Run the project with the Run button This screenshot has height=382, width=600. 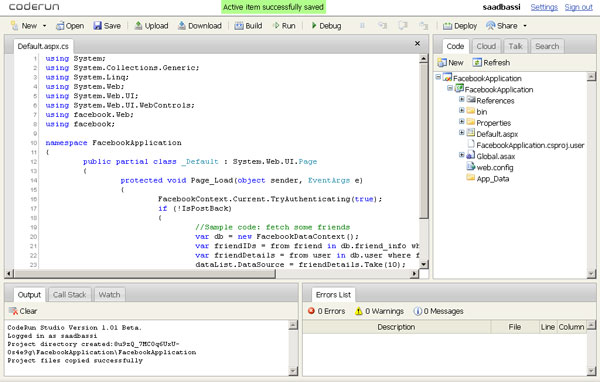[284, 26]
